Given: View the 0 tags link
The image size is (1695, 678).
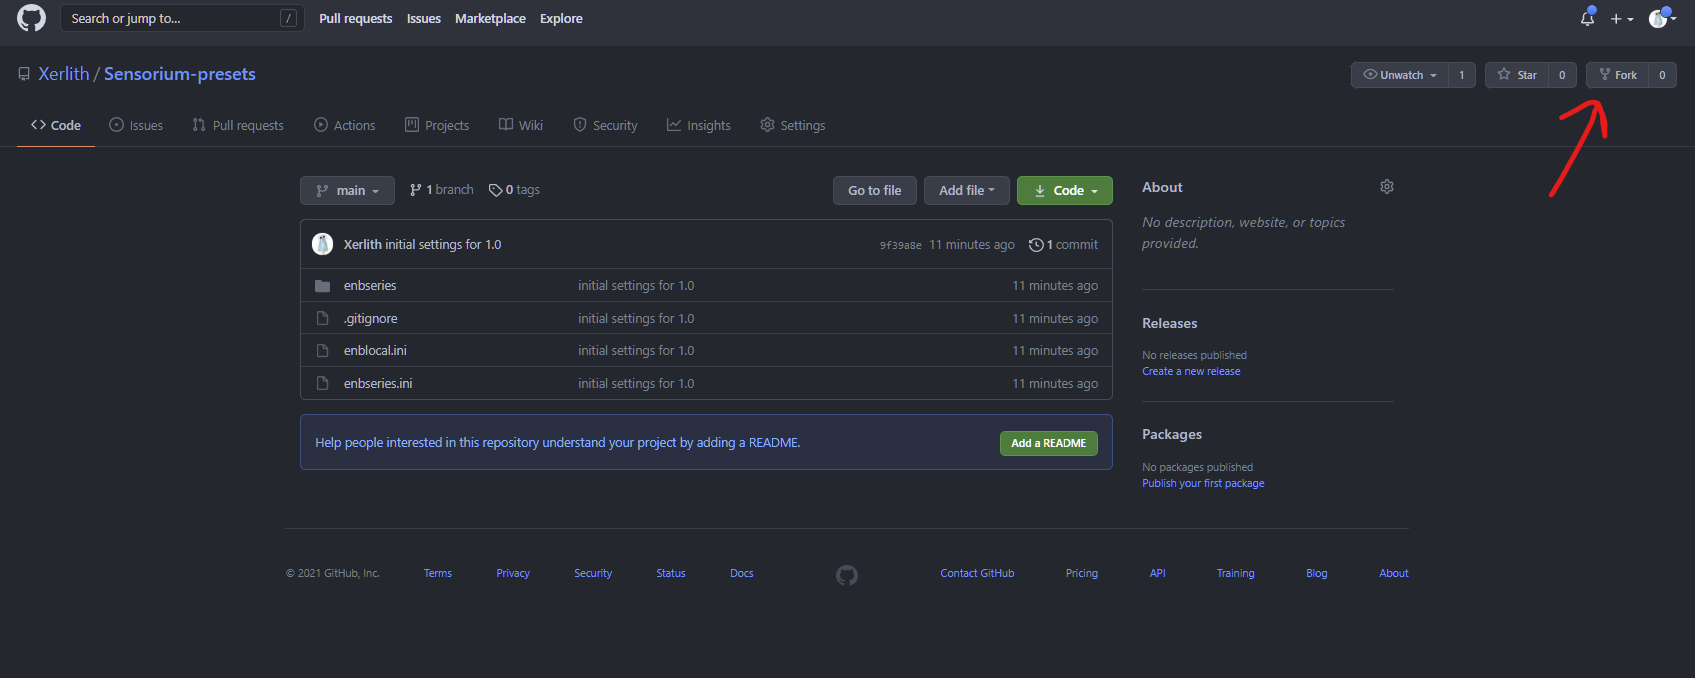Looking at the screenshot, I should tap(514, 190).
